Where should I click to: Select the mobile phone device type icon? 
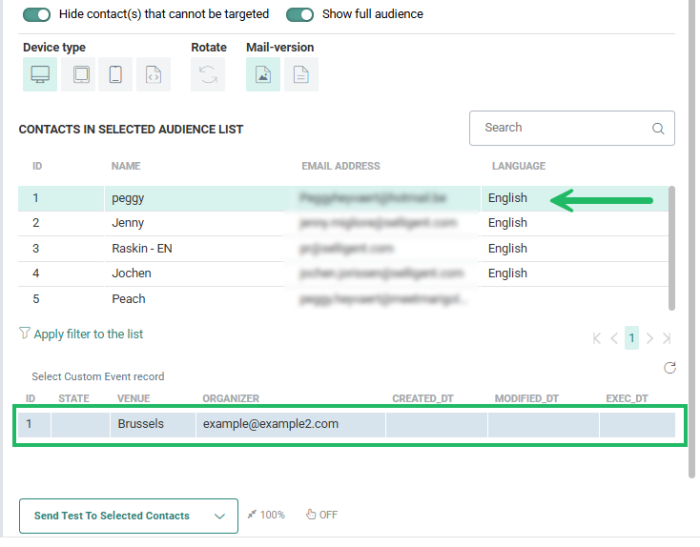[115, 75]
